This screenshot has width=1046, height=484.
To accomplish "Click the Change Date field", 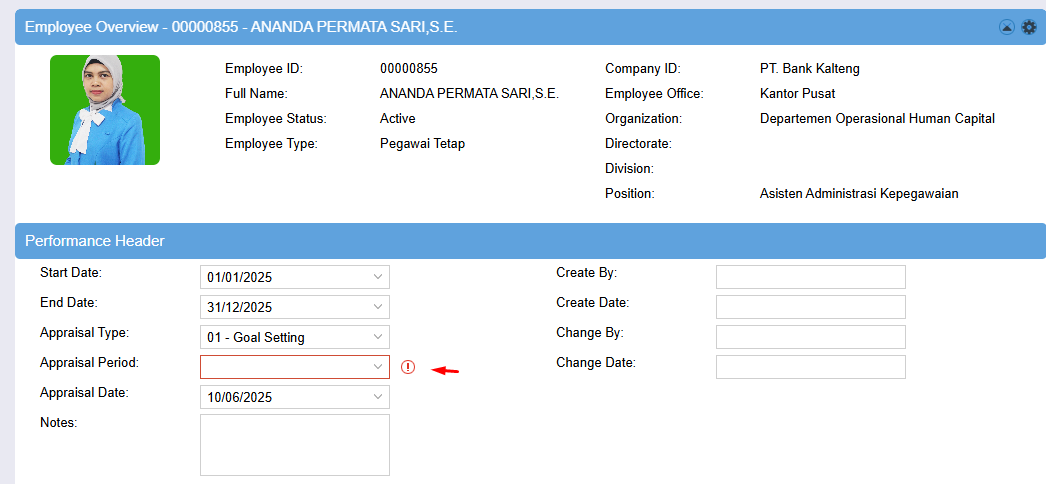I will point(811,367).
